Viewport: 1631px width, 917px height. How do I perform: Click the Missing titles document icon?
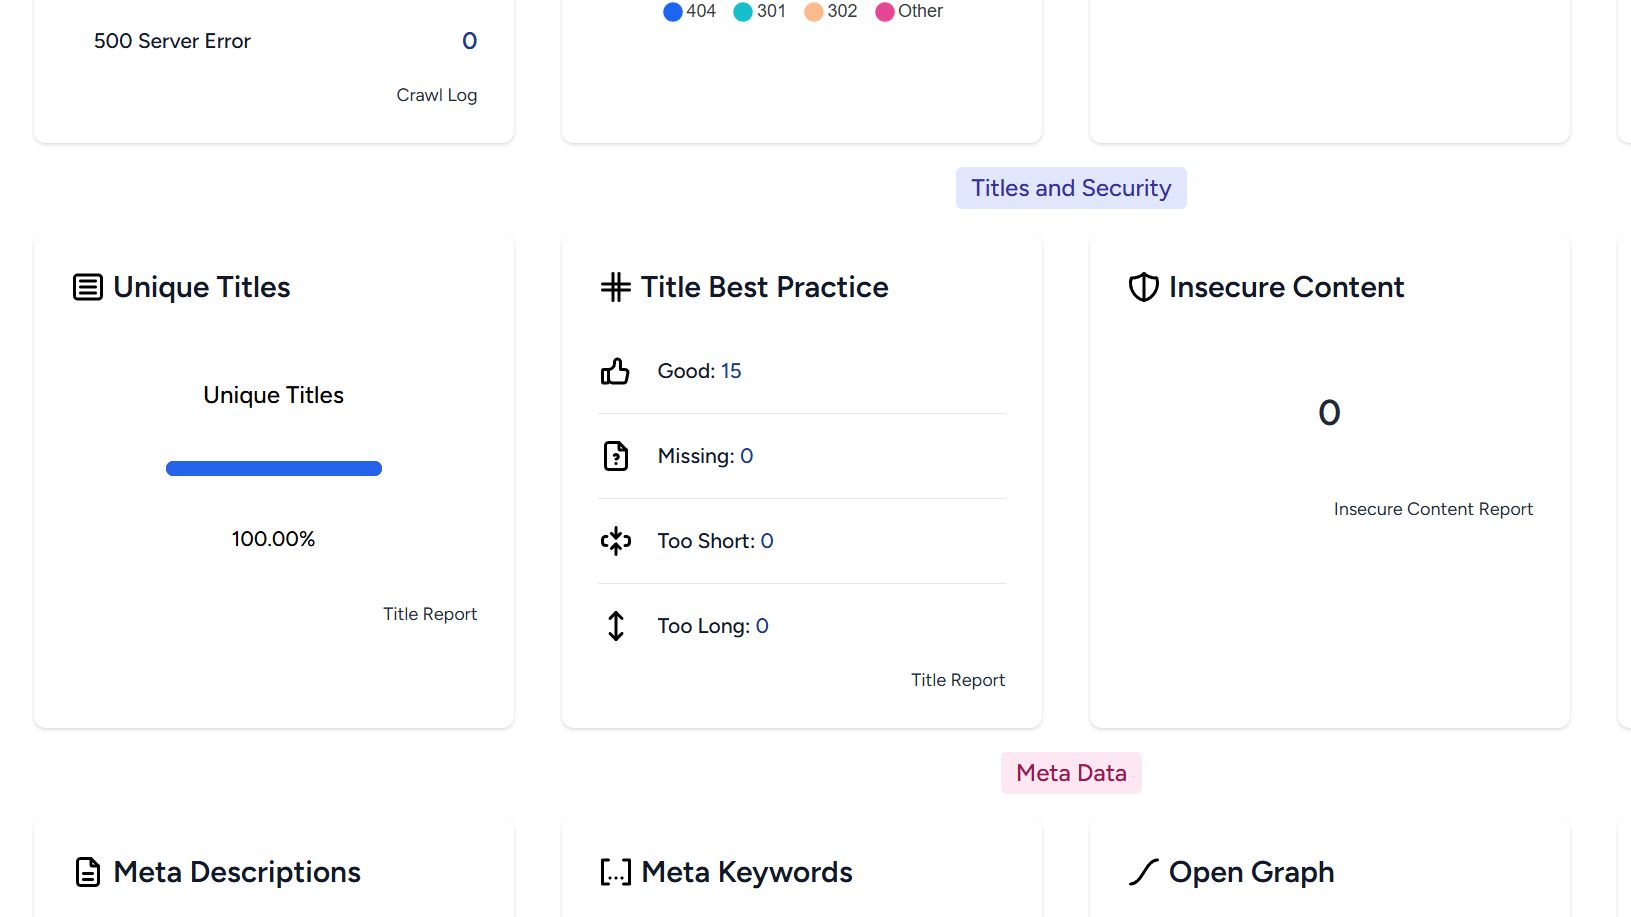[616, 456]
